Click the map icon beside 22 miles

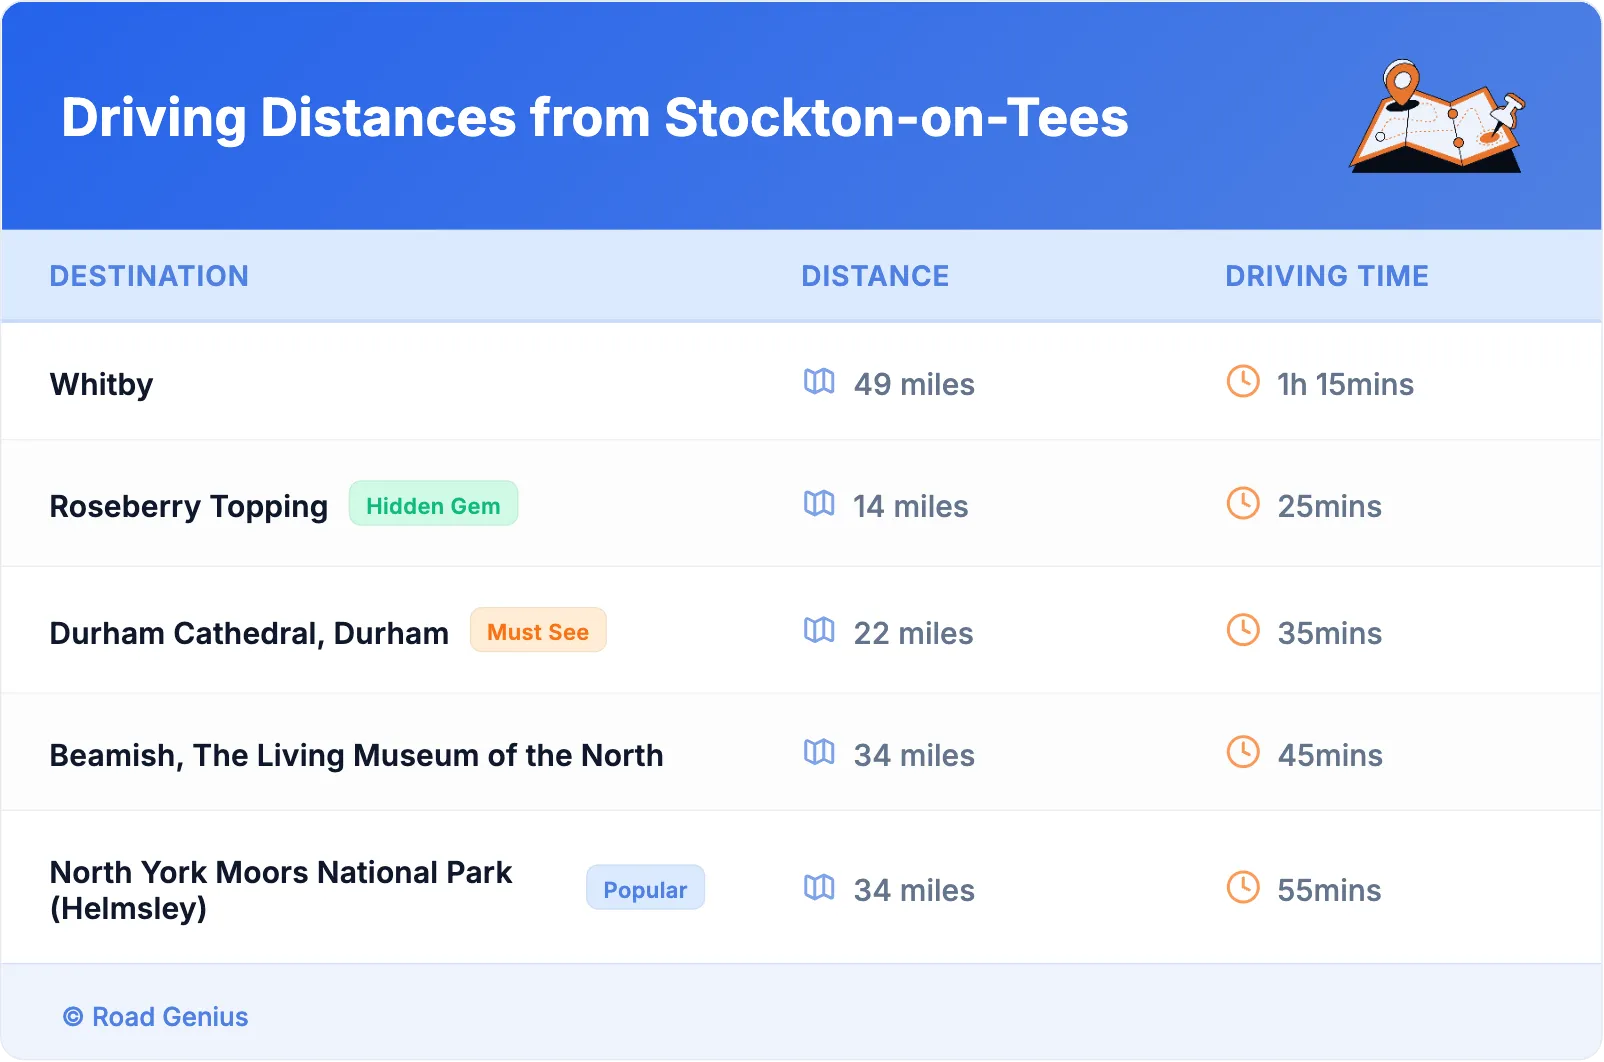coord(819,631)
